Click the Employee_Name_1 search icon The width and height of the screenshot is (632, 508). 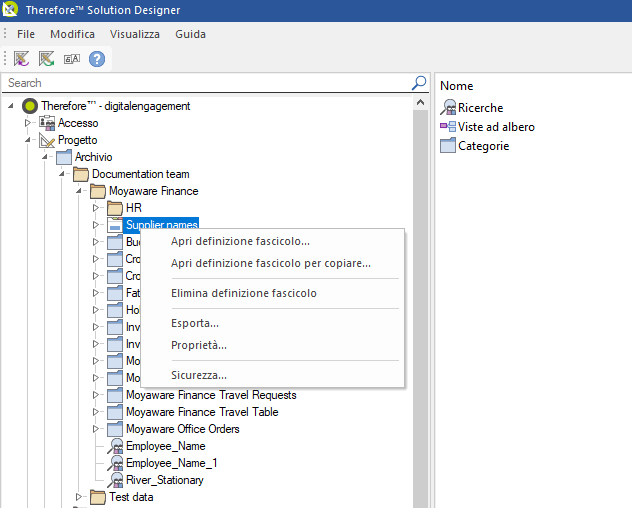(x=115, y=463)
